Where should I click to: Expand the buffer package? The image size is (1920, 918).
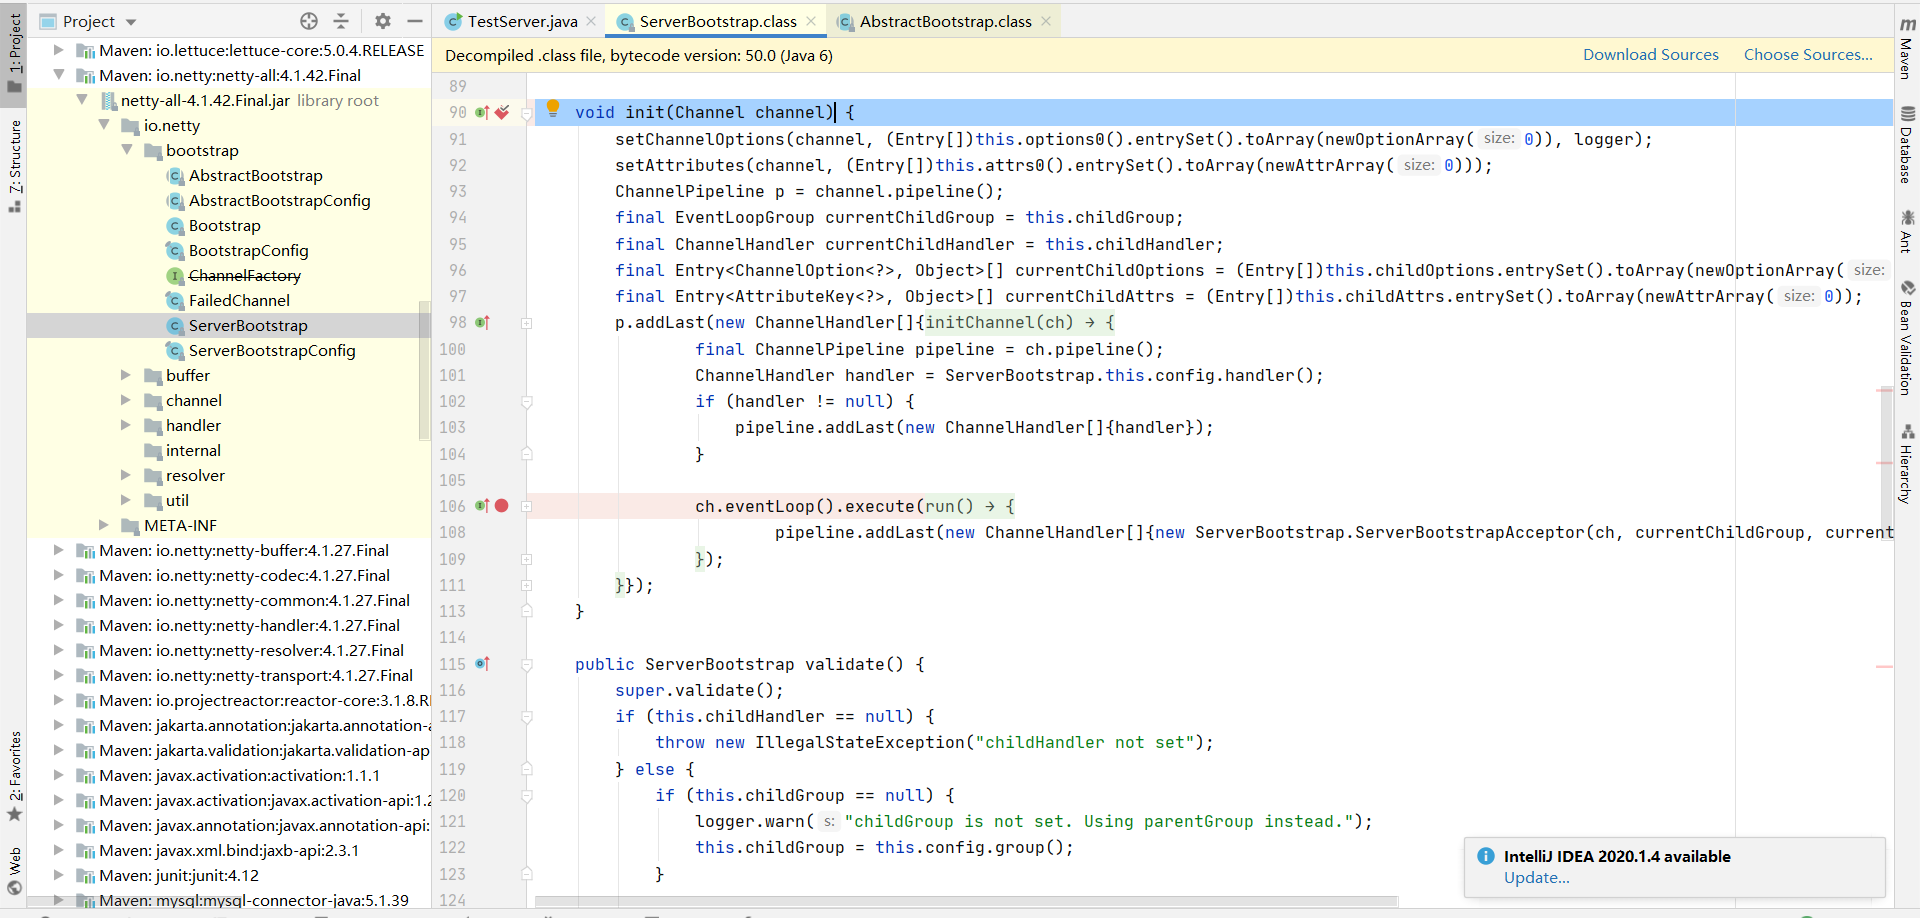tap(126, 375)
